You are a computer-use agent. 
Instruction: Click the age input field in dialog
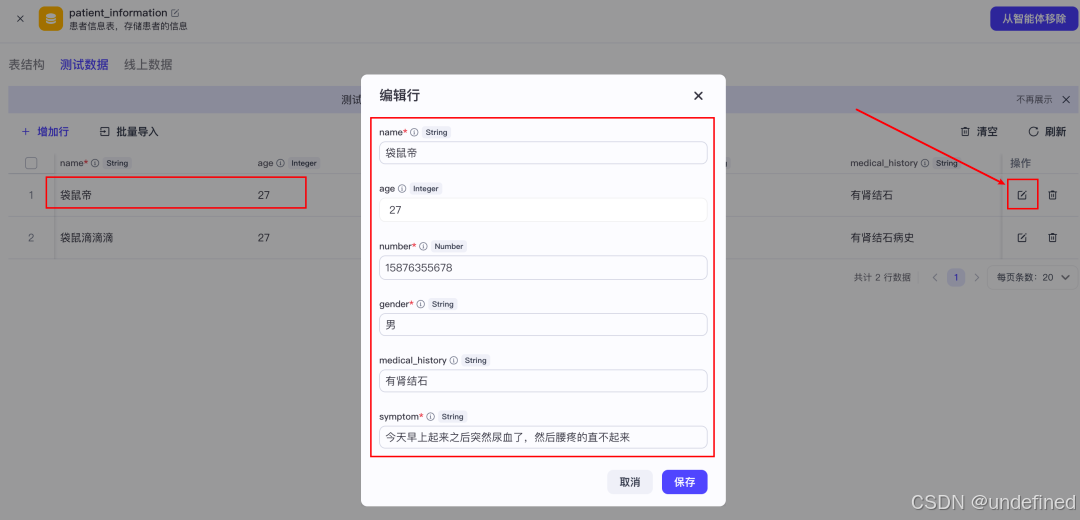pos(543,210)
